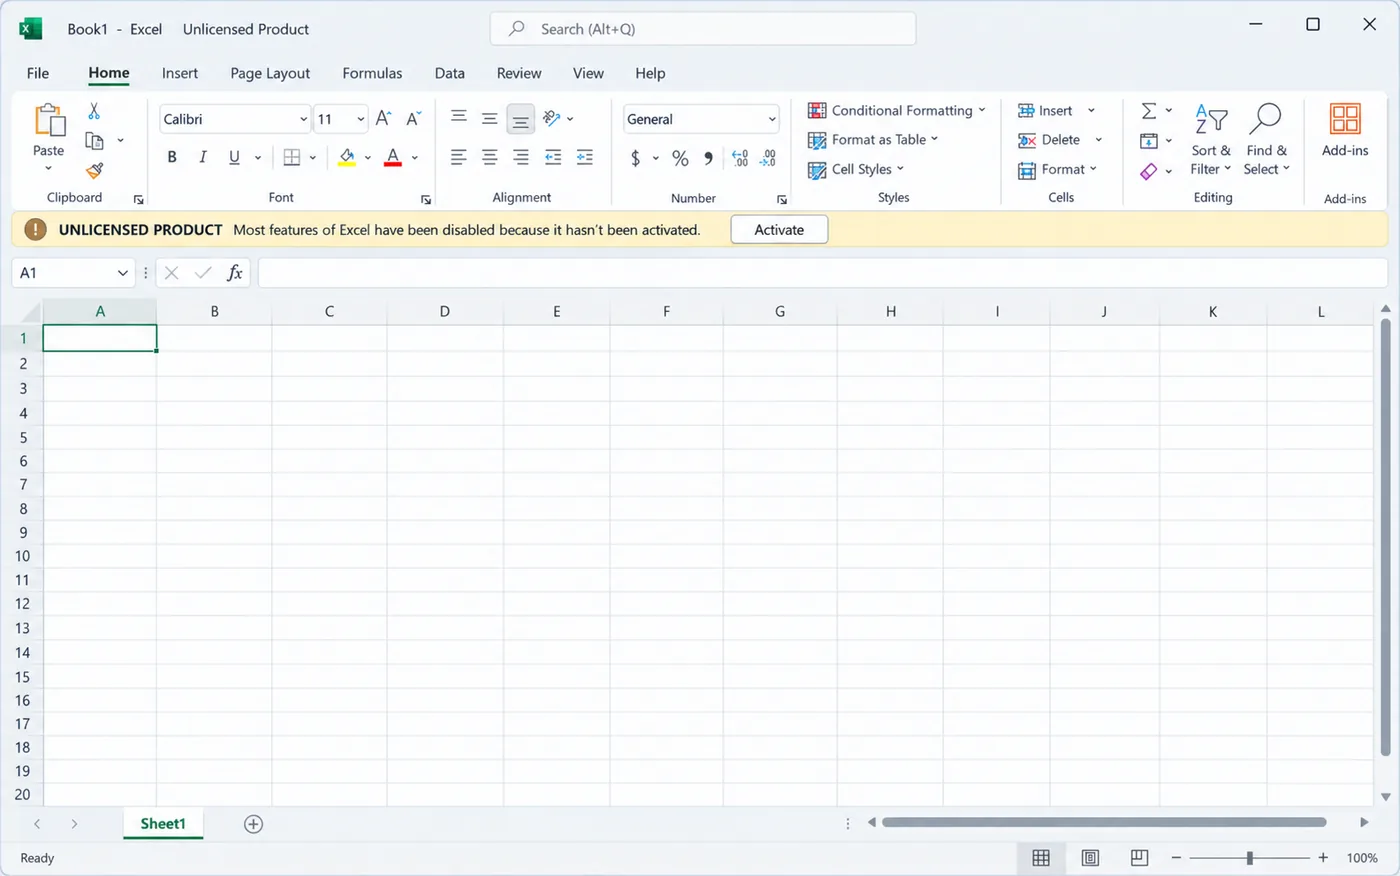Click Decrease Indent icon

point(553,157)
